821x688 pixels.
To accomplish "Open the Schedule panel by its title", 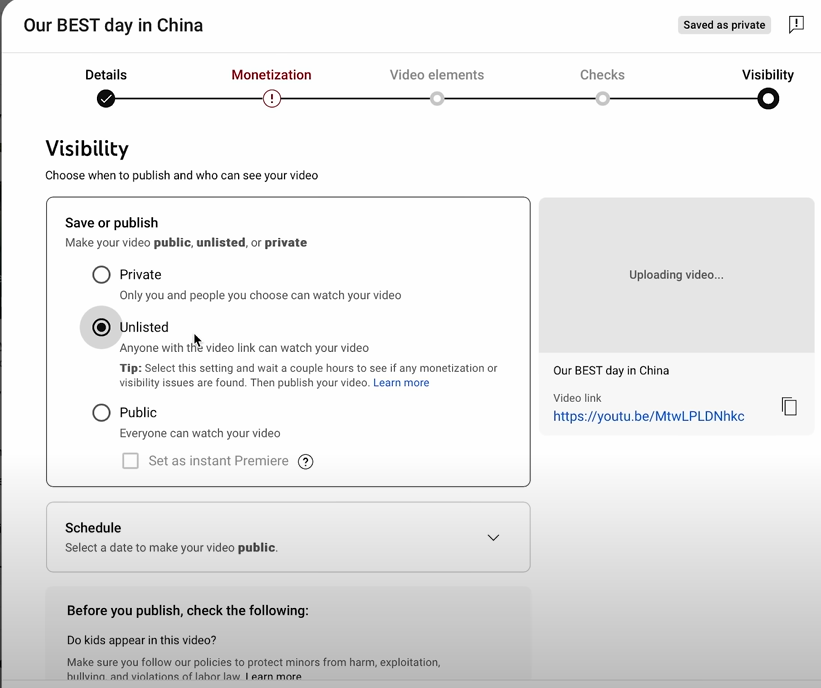I will pos(93,528).
